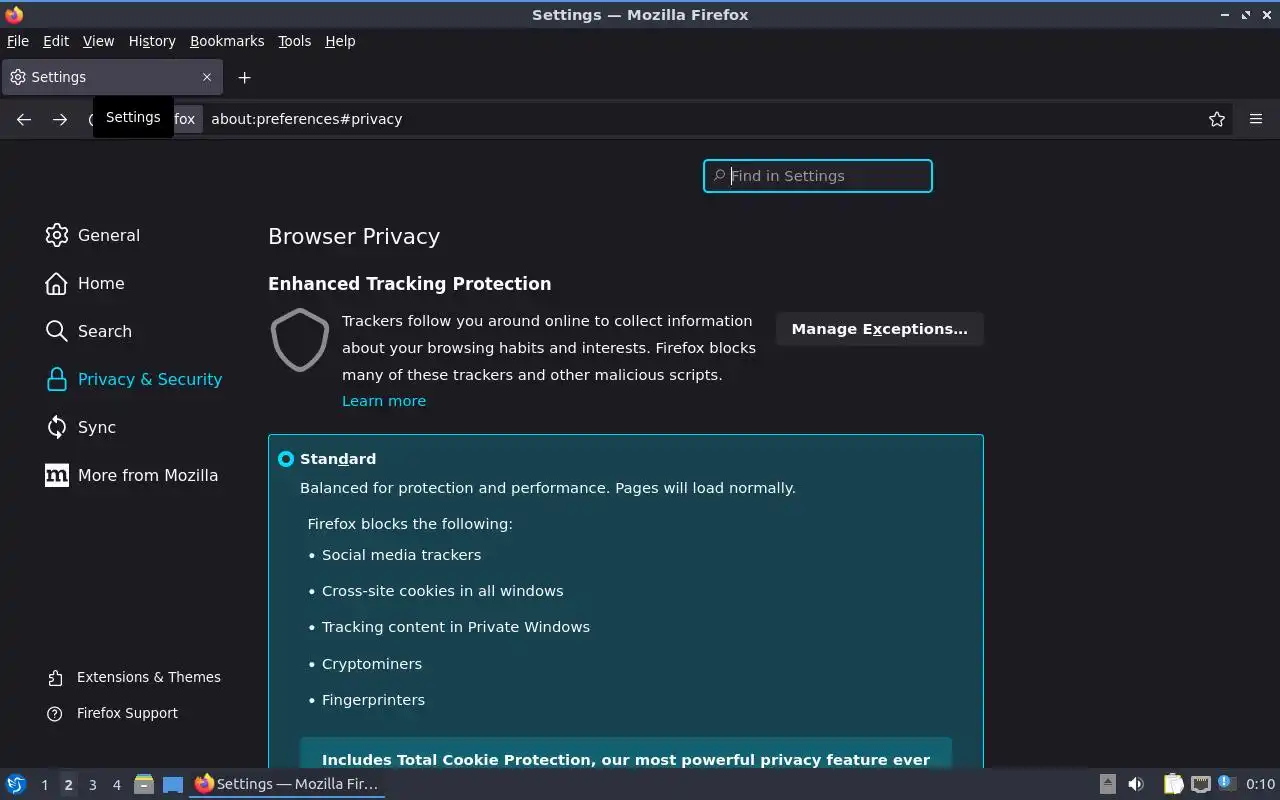
Task: Click Settings — Mozilla Firefox taskbar entry
Action: 287,784
